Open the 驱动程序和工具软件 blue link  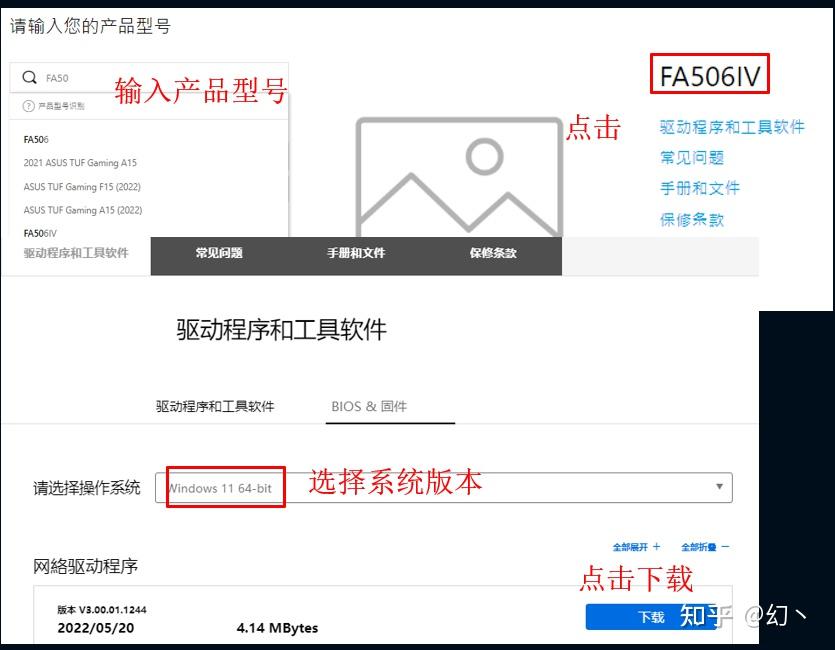(x=732, y=127)
